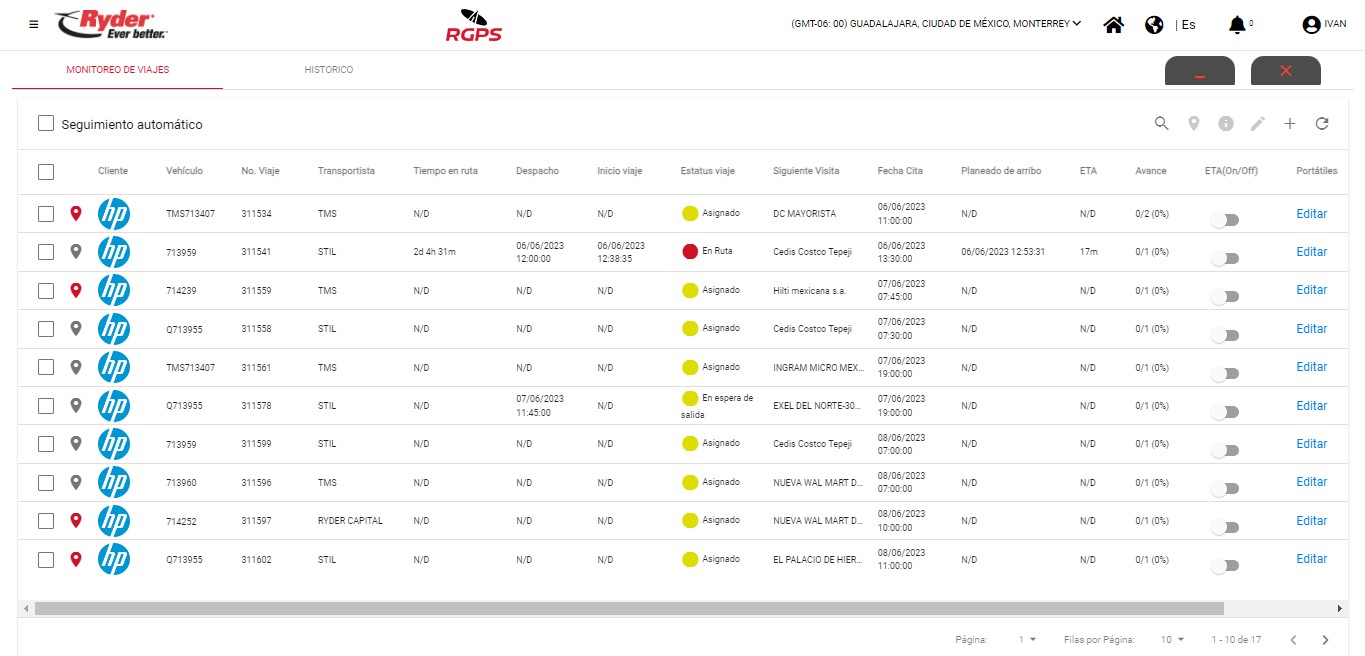Click Editar link for trip 311559
Viewport: 1365px width, 656px height.
point(1311,290)
